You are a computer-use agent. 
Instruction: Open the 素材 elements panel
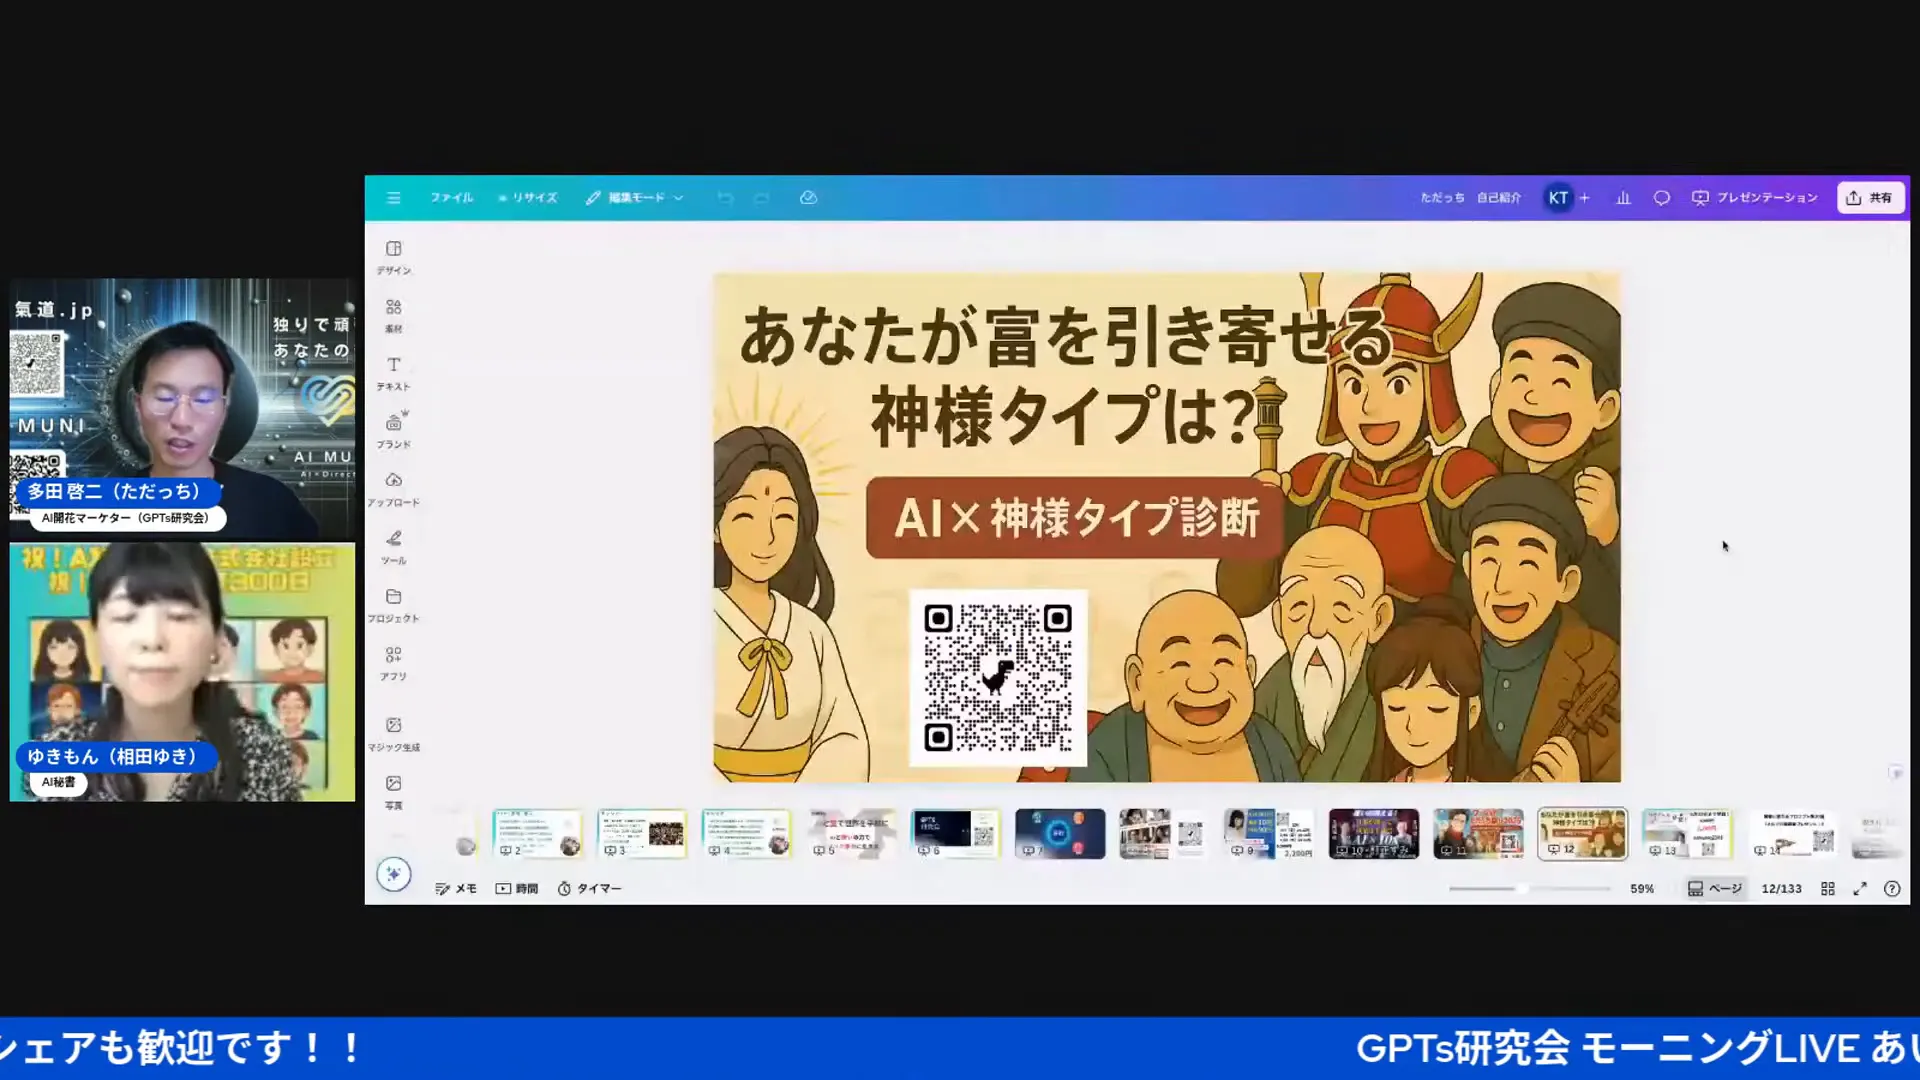pos(394,315)
